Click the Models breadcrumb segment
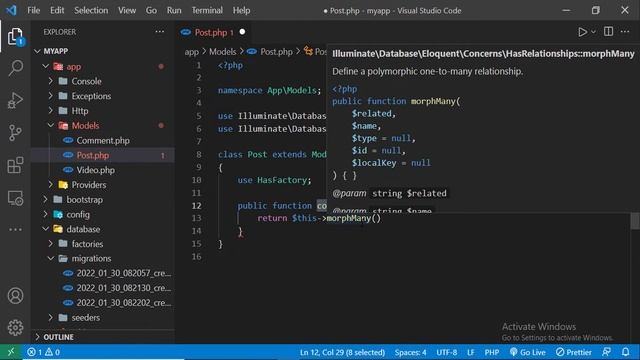Screen dimensions: 640x360 (x=222, y=52)
